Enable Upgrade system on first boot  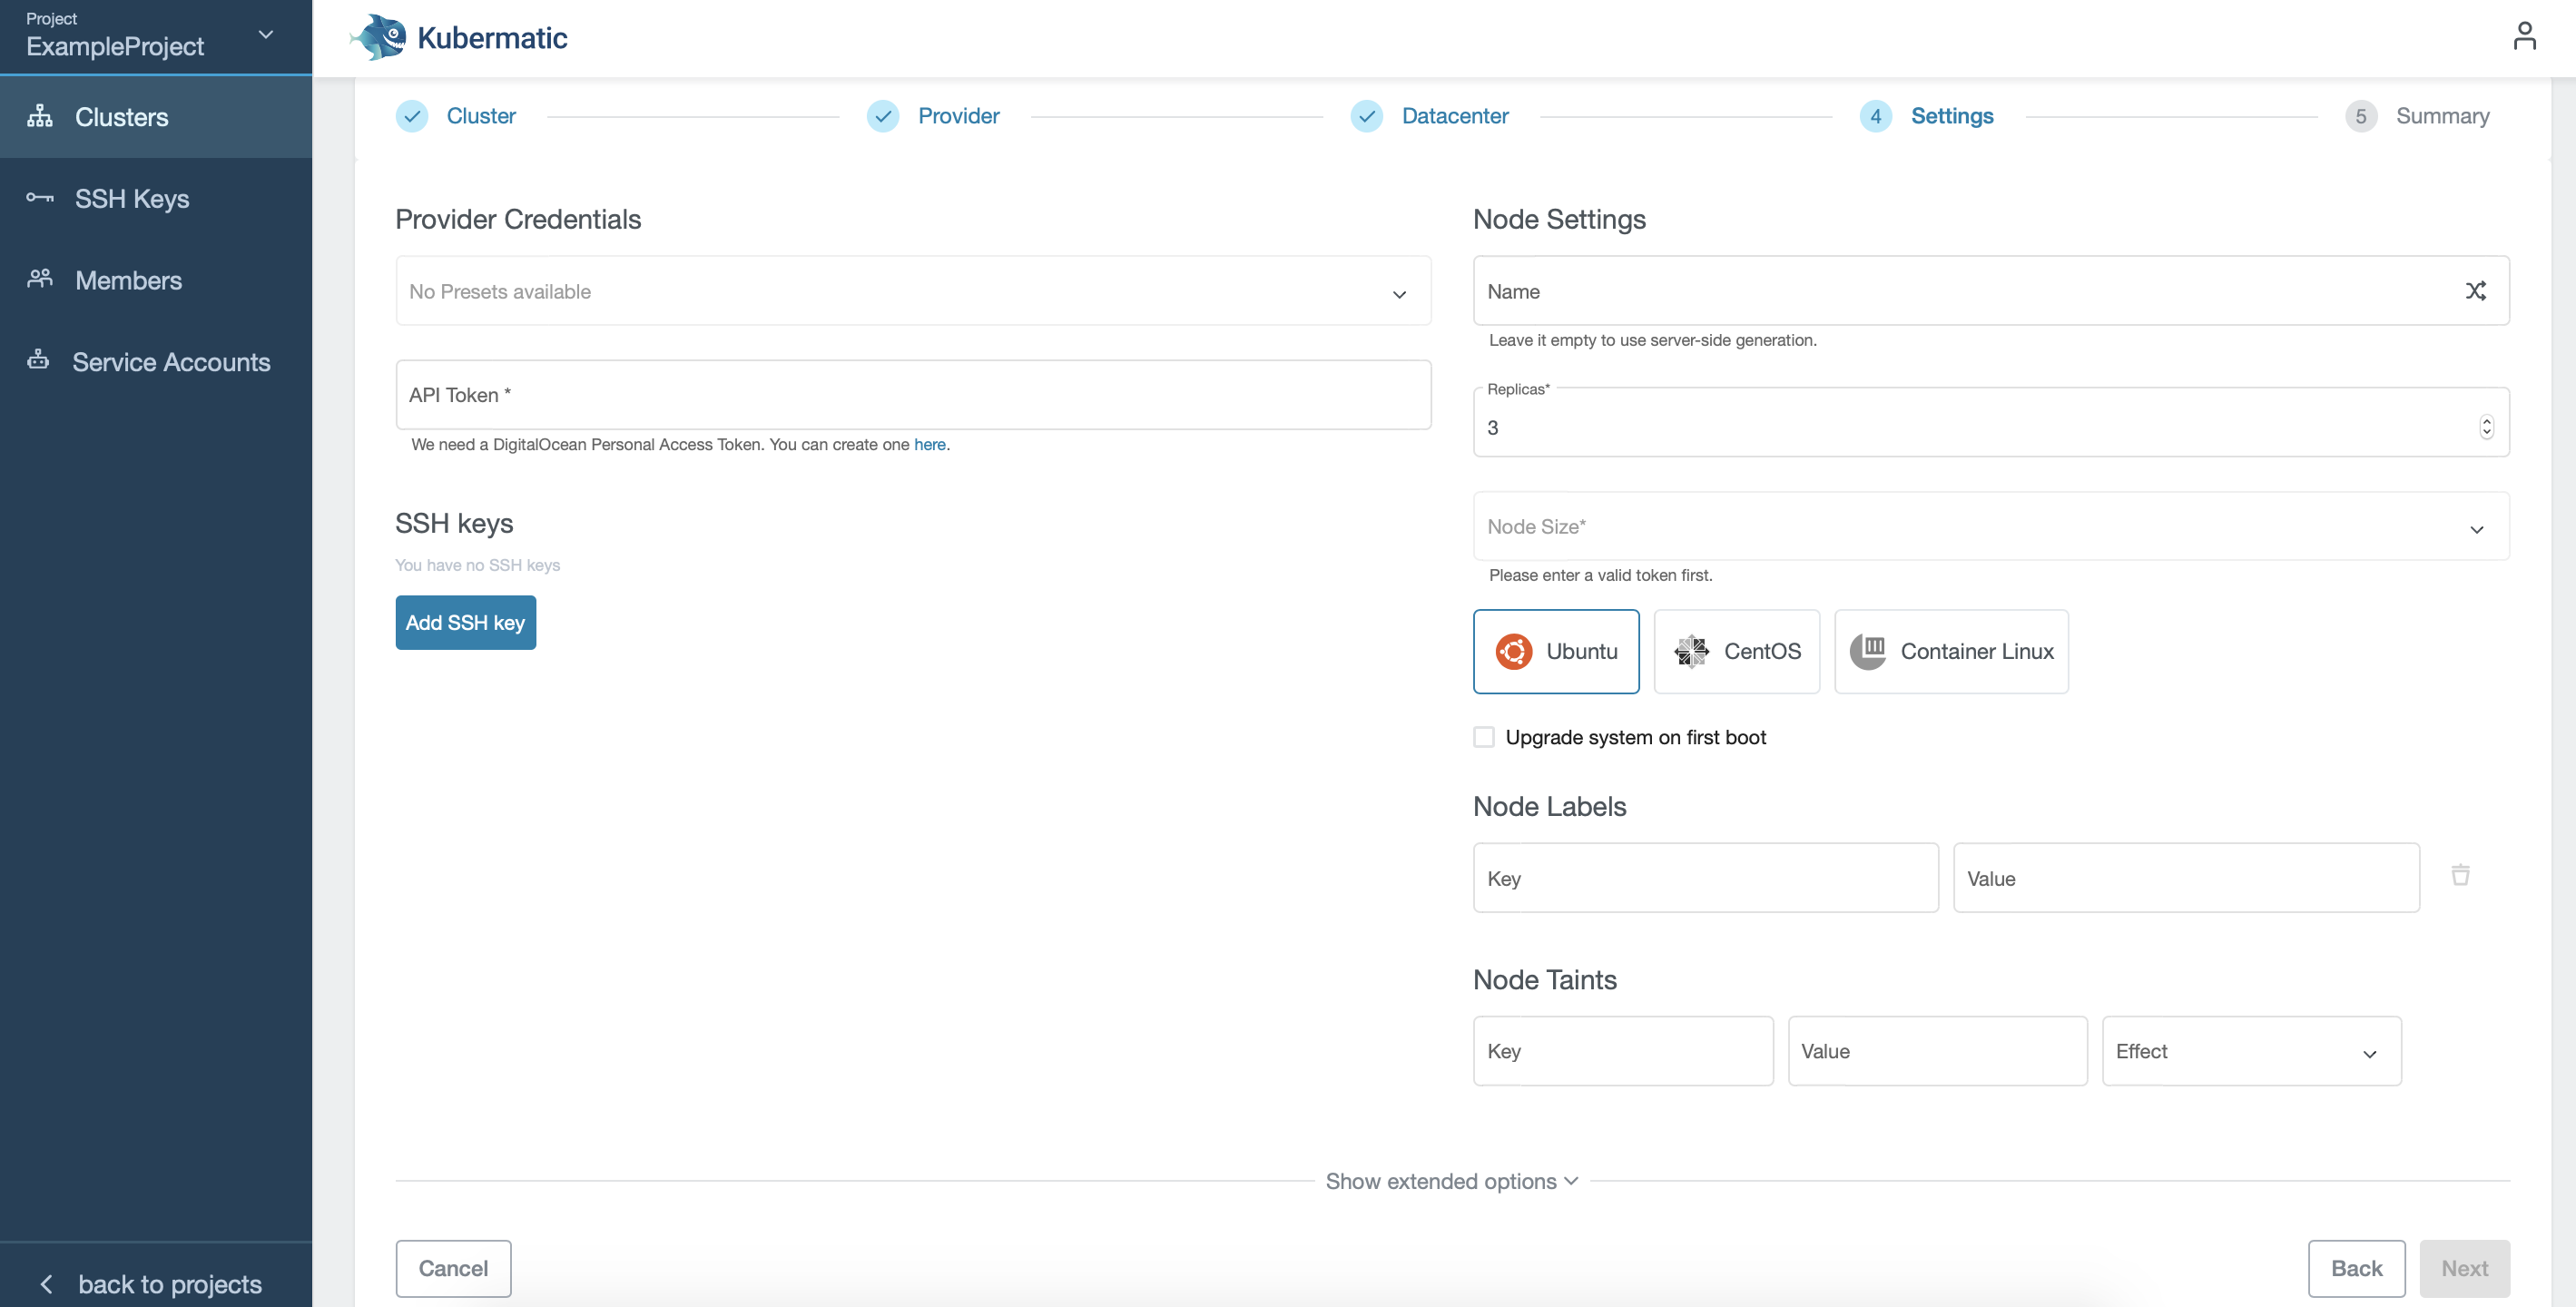(x=1484, y=737)
